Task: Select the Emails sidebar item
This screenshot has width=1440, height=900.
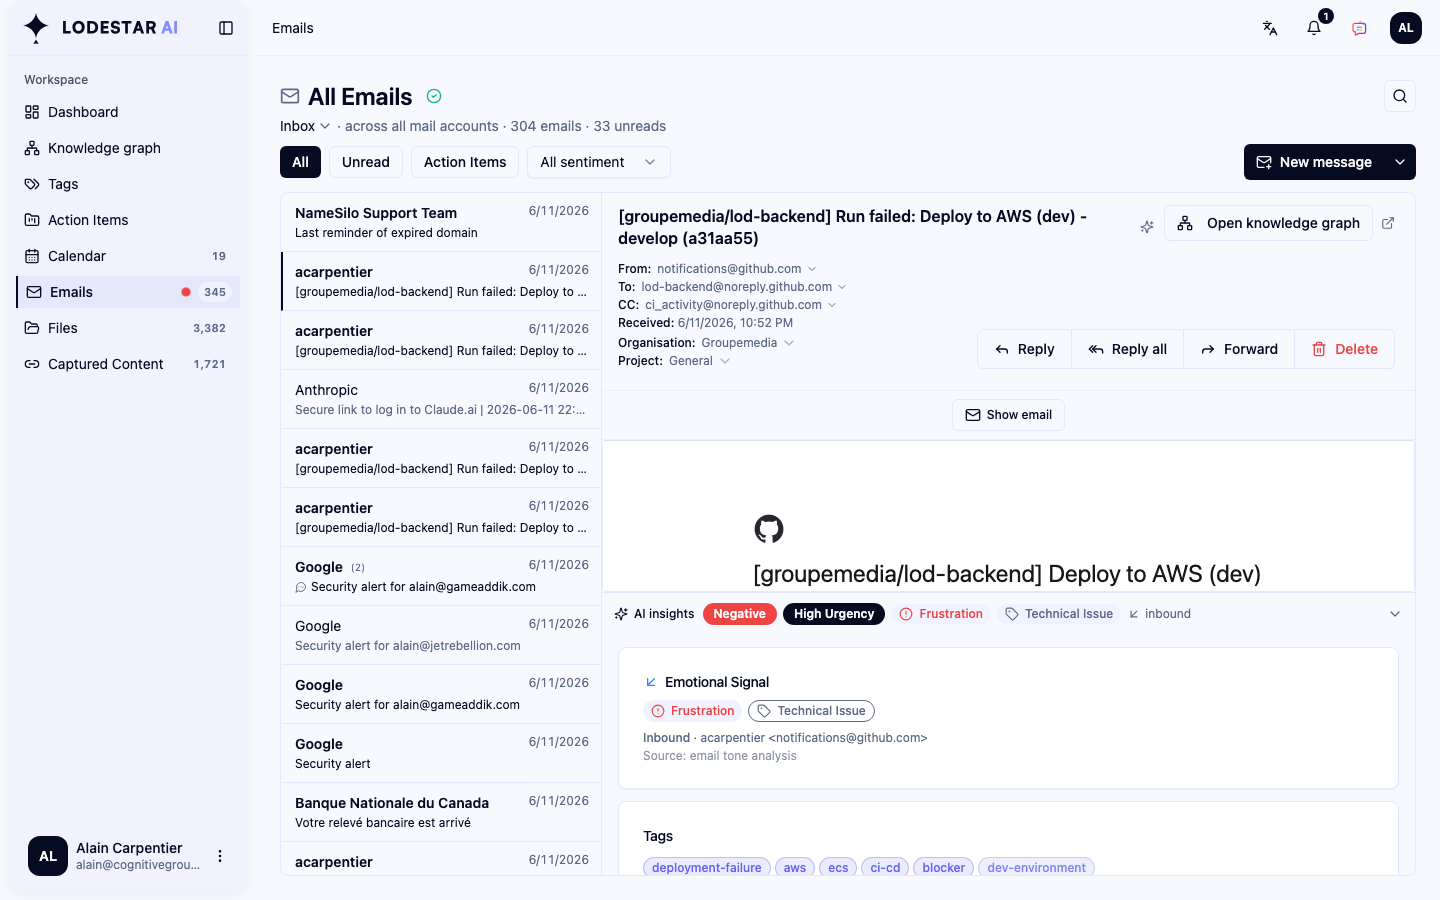Action: tap(128, 292)
